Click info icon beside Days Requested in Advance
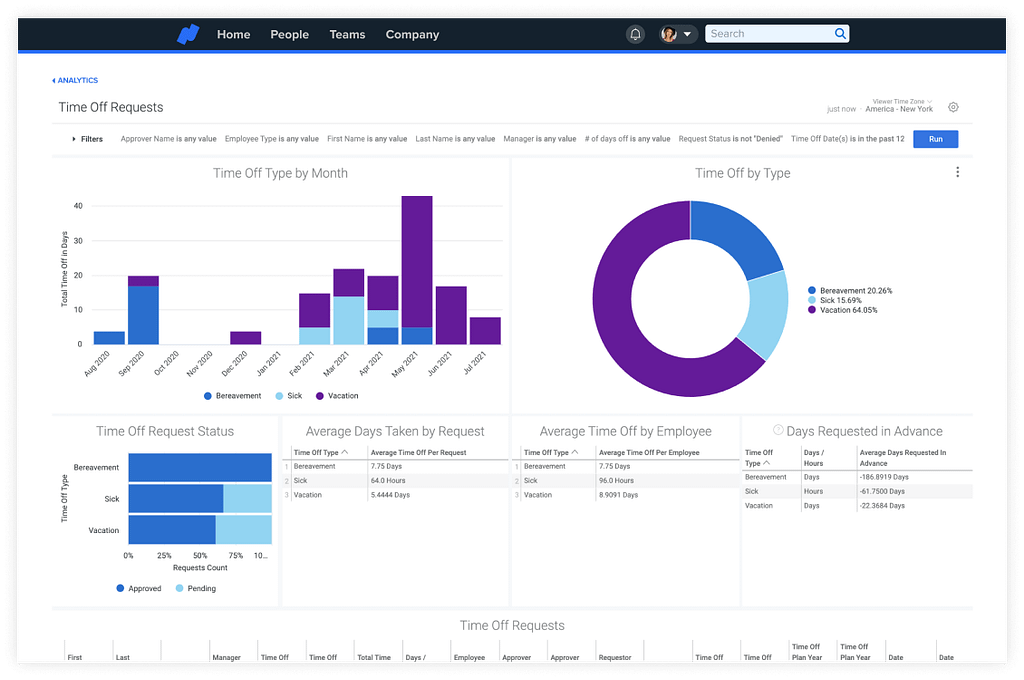The width and height of the screenshot is (1024, 680). pyautogui.click(x=778, y=431)
